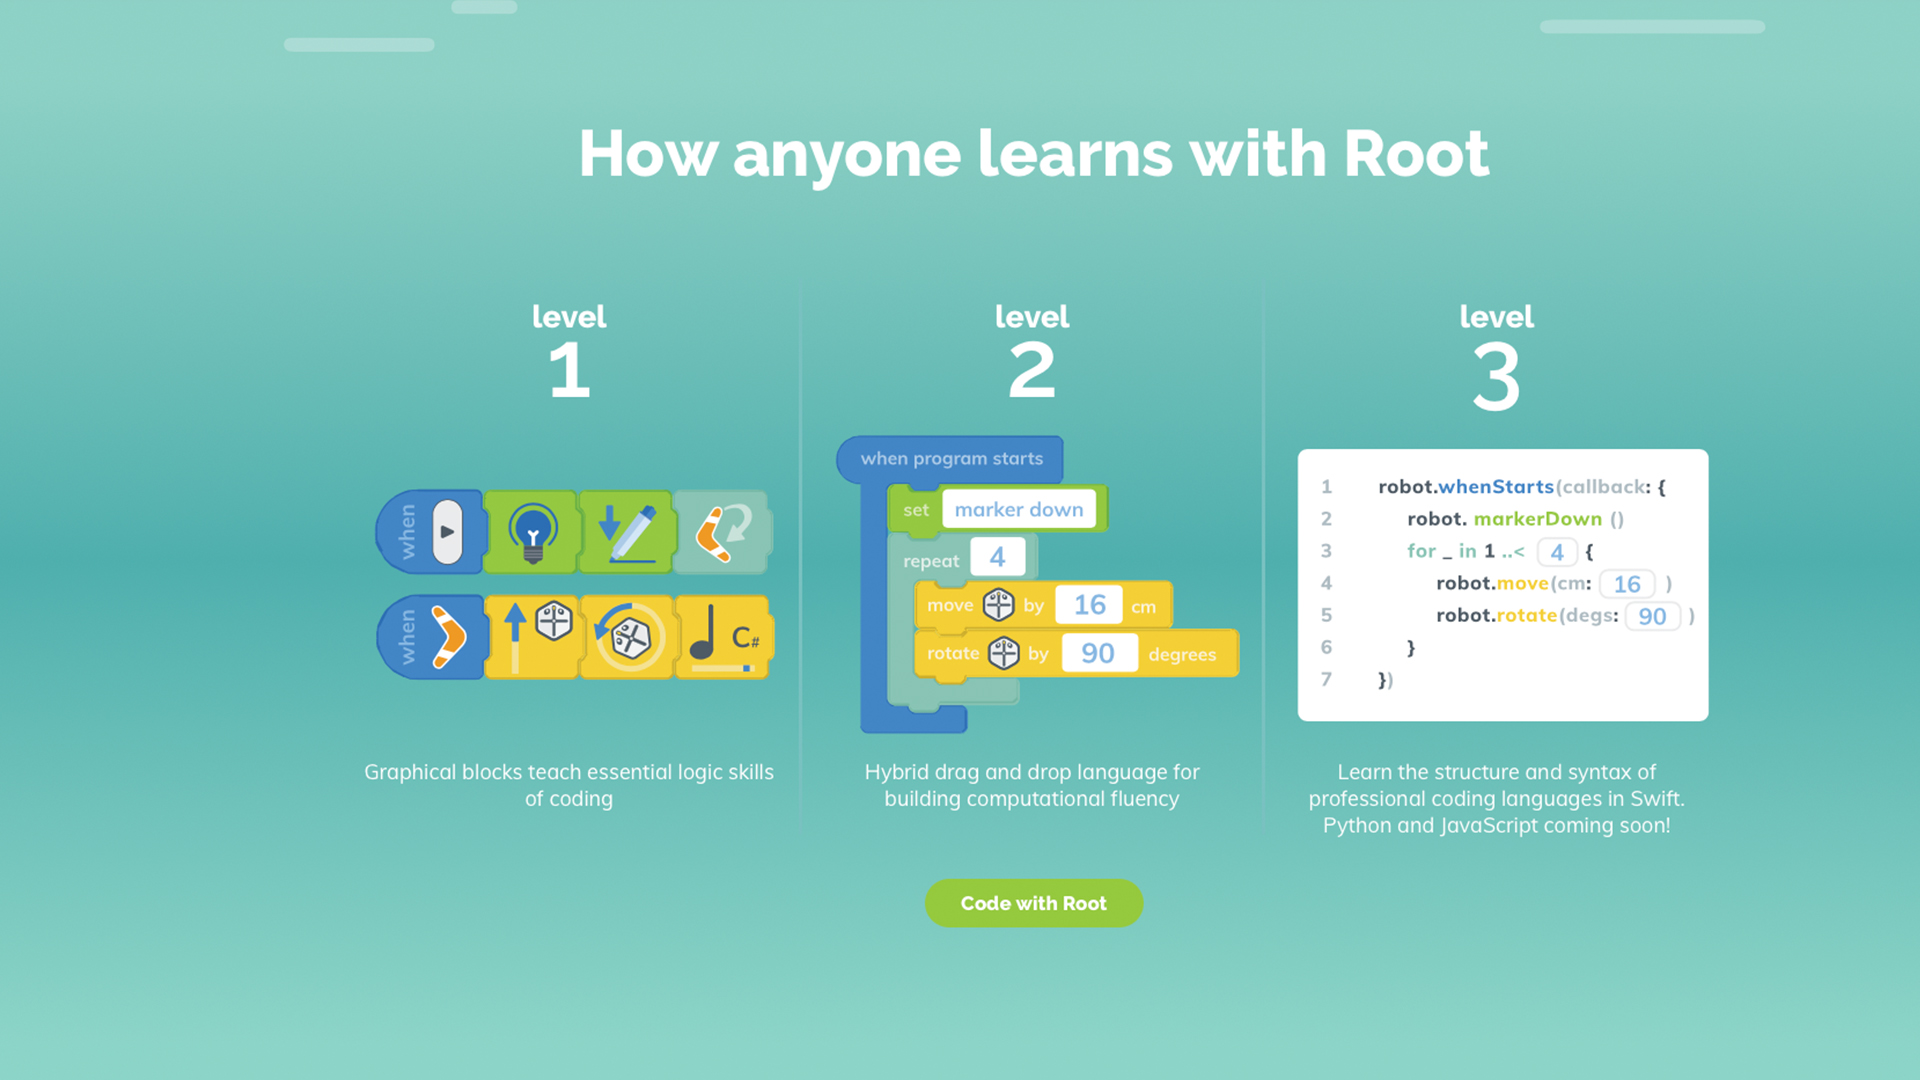Click the 'repeat' block label
The height and width of the screenshot is (1080, 1920).
point(931,561)
